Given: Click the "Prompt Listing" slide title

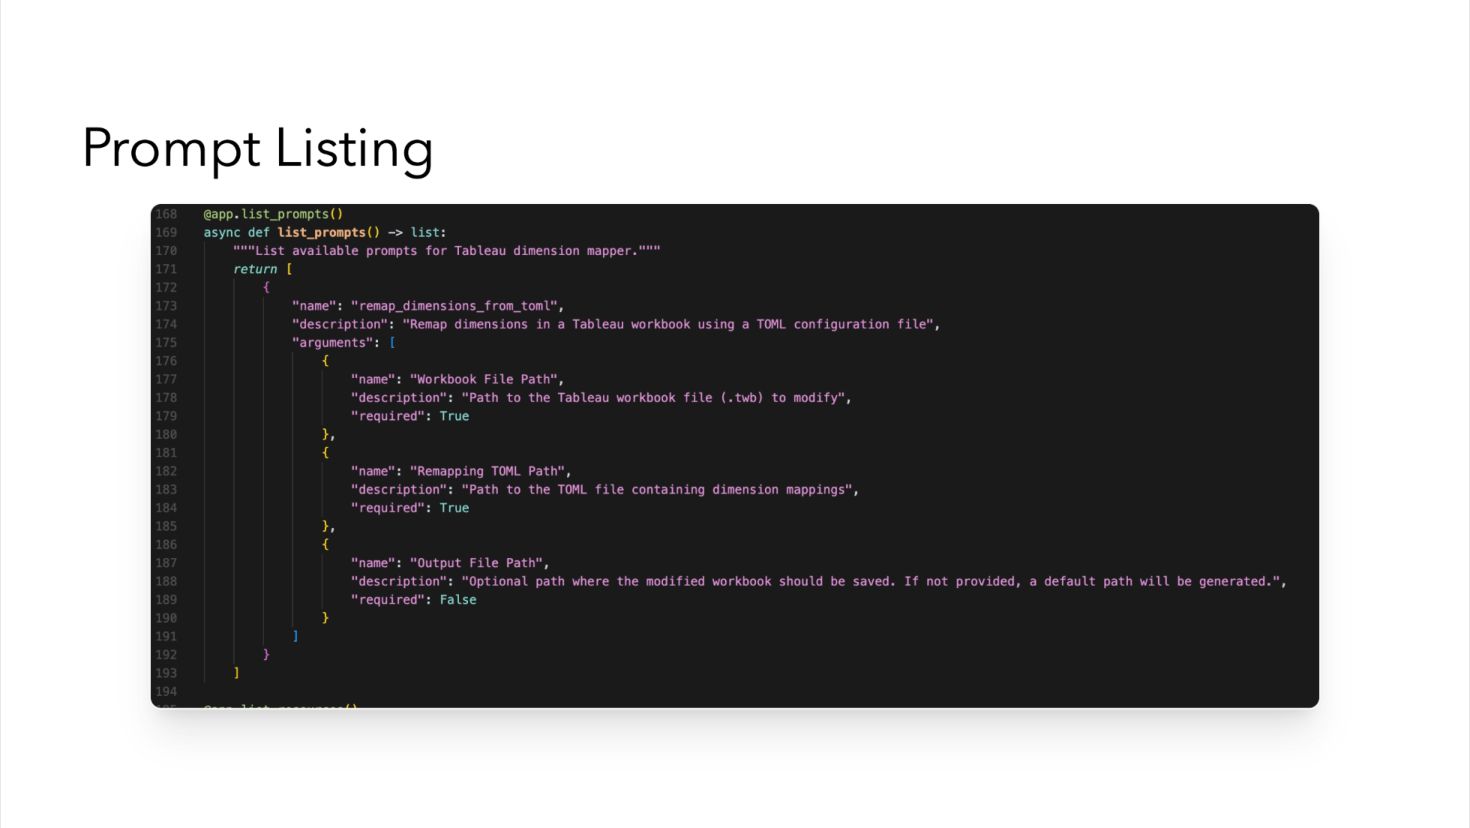Looking at the screenshot, I should click(x=257, y=148).
